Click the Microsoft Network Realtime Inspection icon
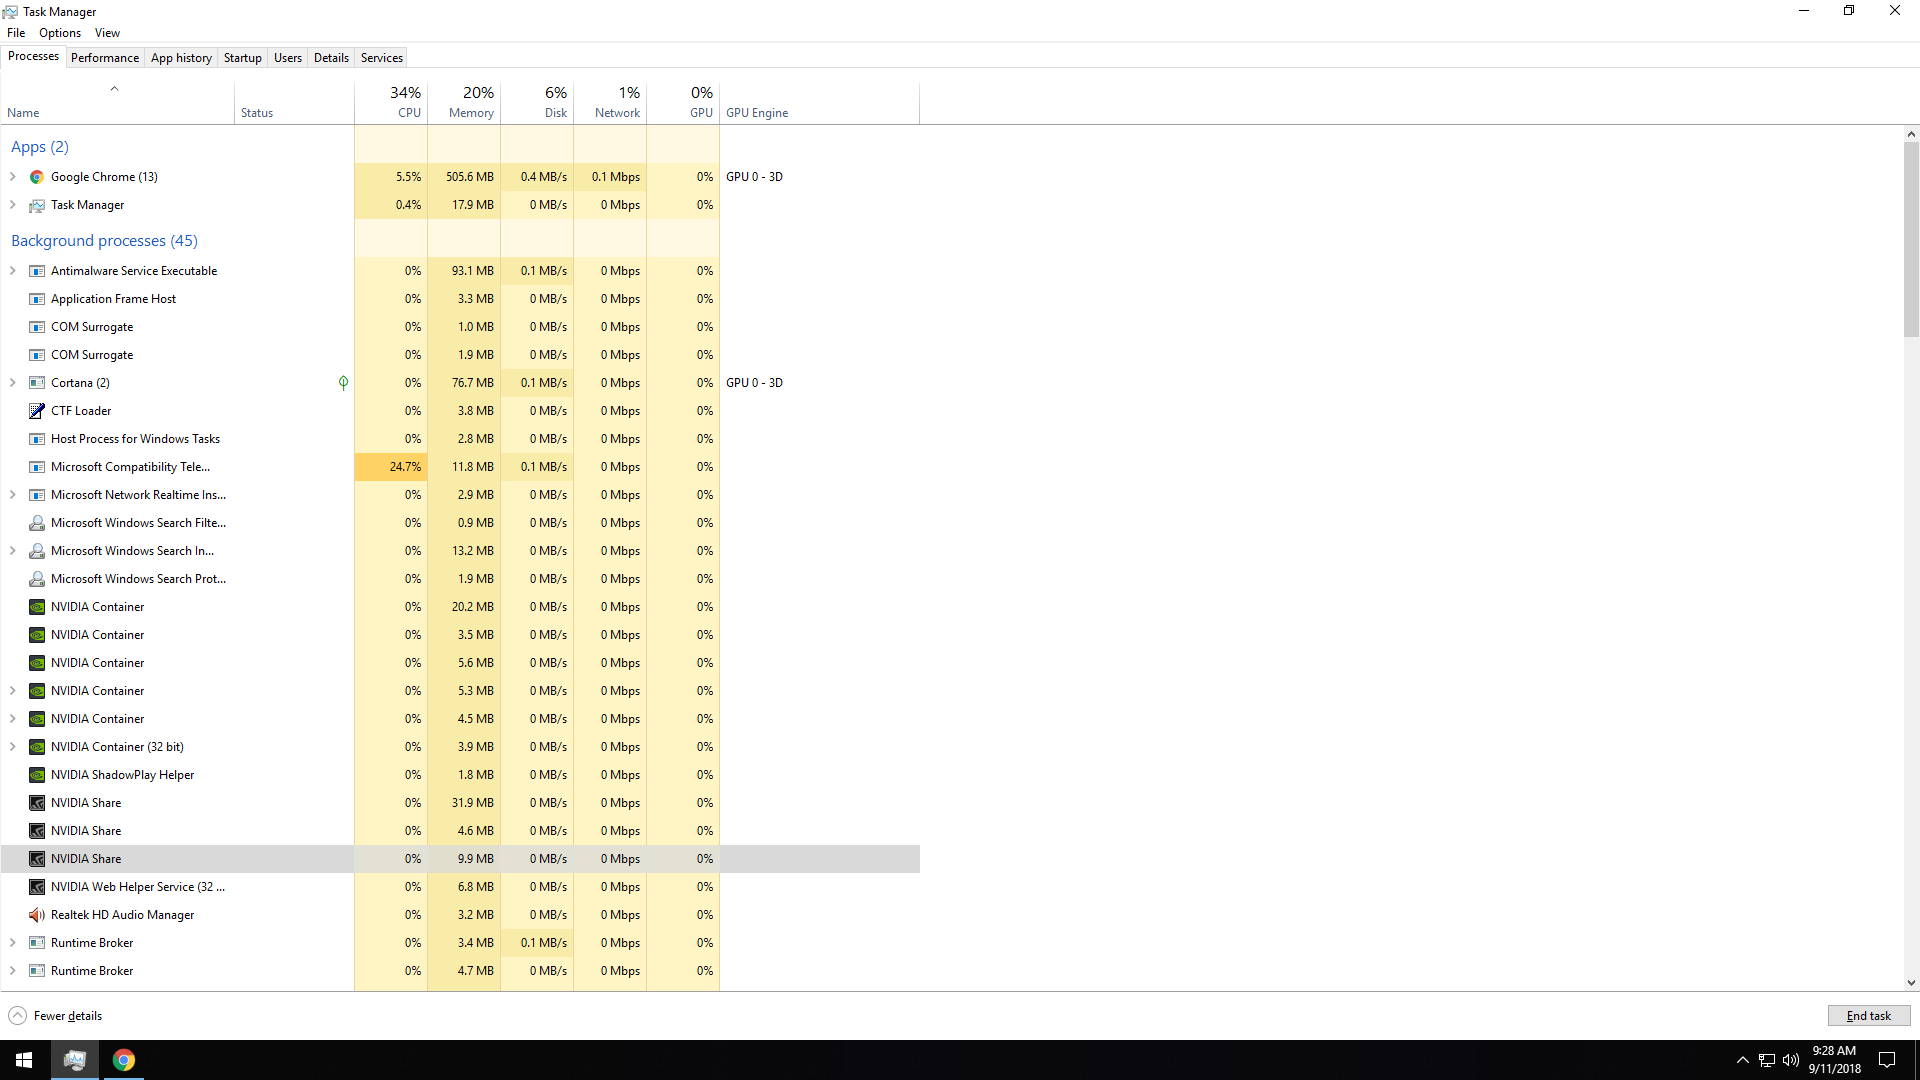1920x1080 pixels. (37, 495)
